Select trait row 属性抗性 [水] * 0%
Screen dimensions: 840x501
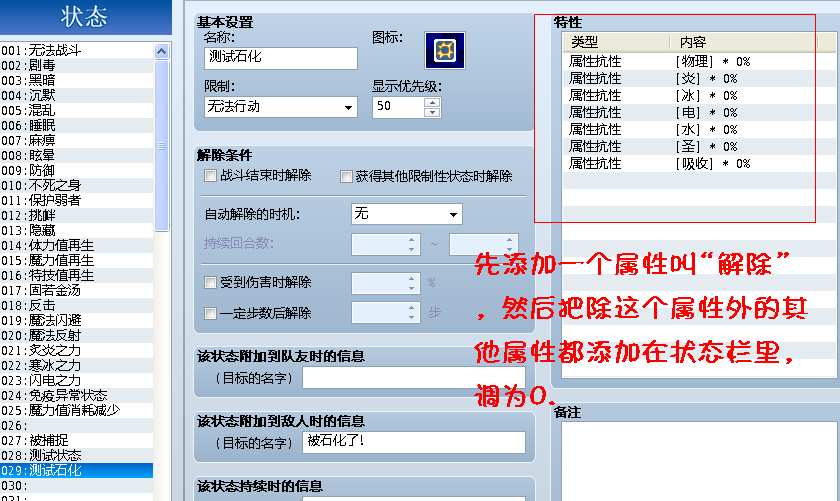(699, 130)
